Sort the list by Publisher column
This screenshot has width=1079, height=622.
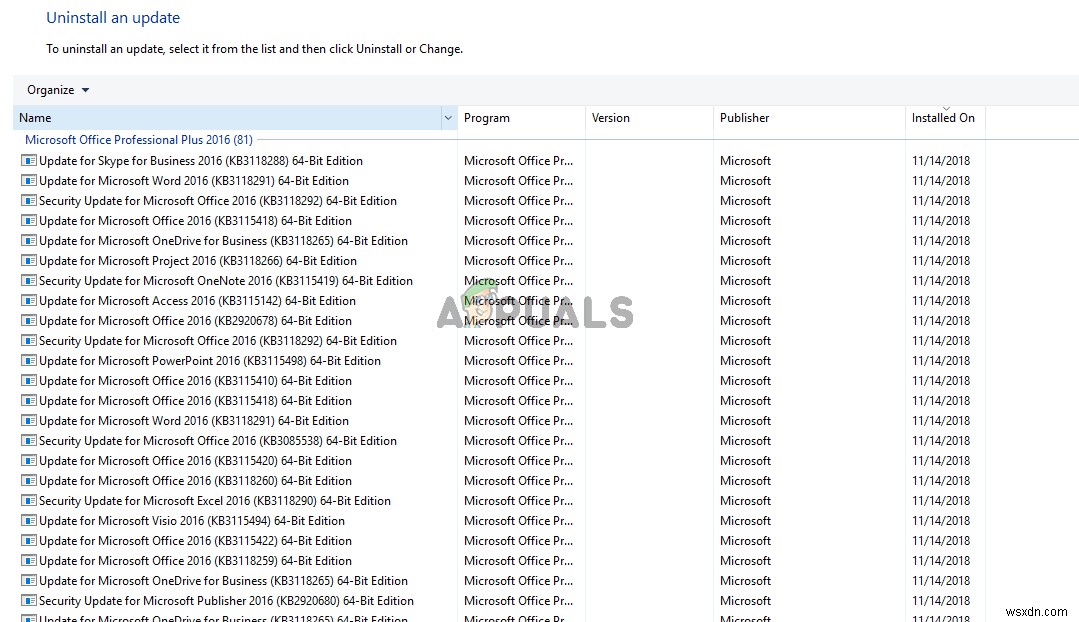tap(809, 118)
